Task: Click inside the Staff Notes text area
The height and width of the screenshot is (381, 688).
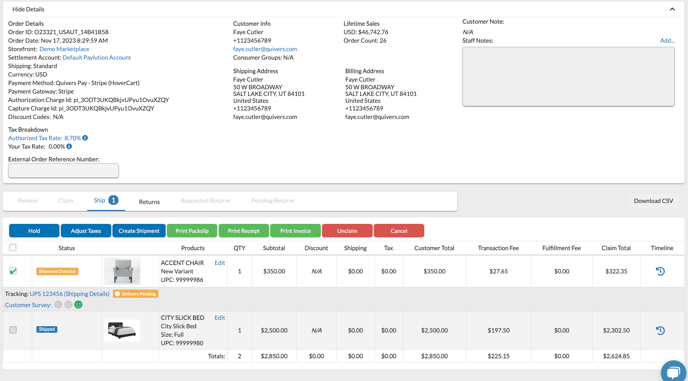Action: pos(568,77)
